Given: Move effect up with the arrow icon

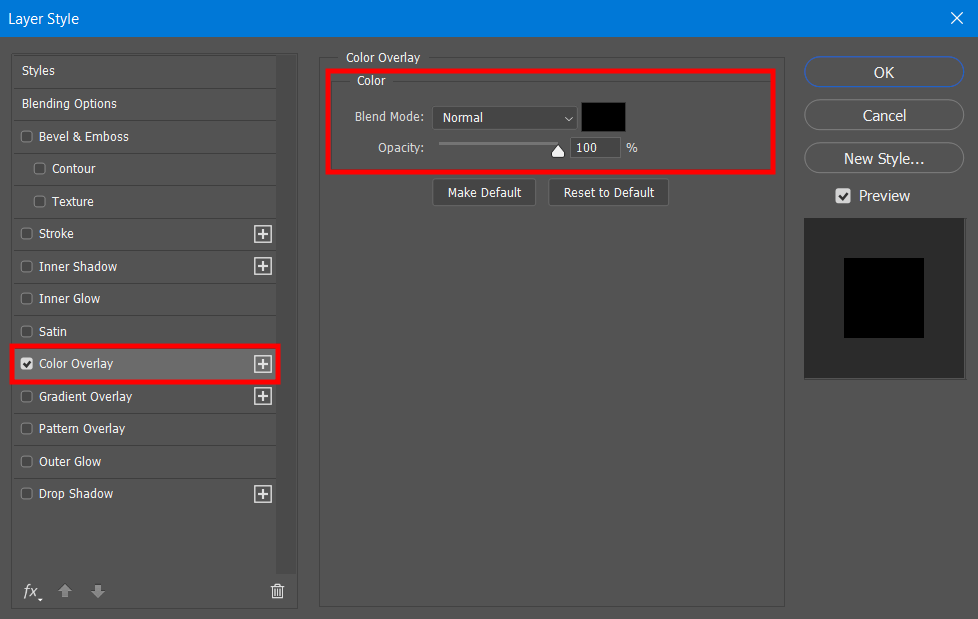Looking at the screenshot, I should (x=65, y=590).
